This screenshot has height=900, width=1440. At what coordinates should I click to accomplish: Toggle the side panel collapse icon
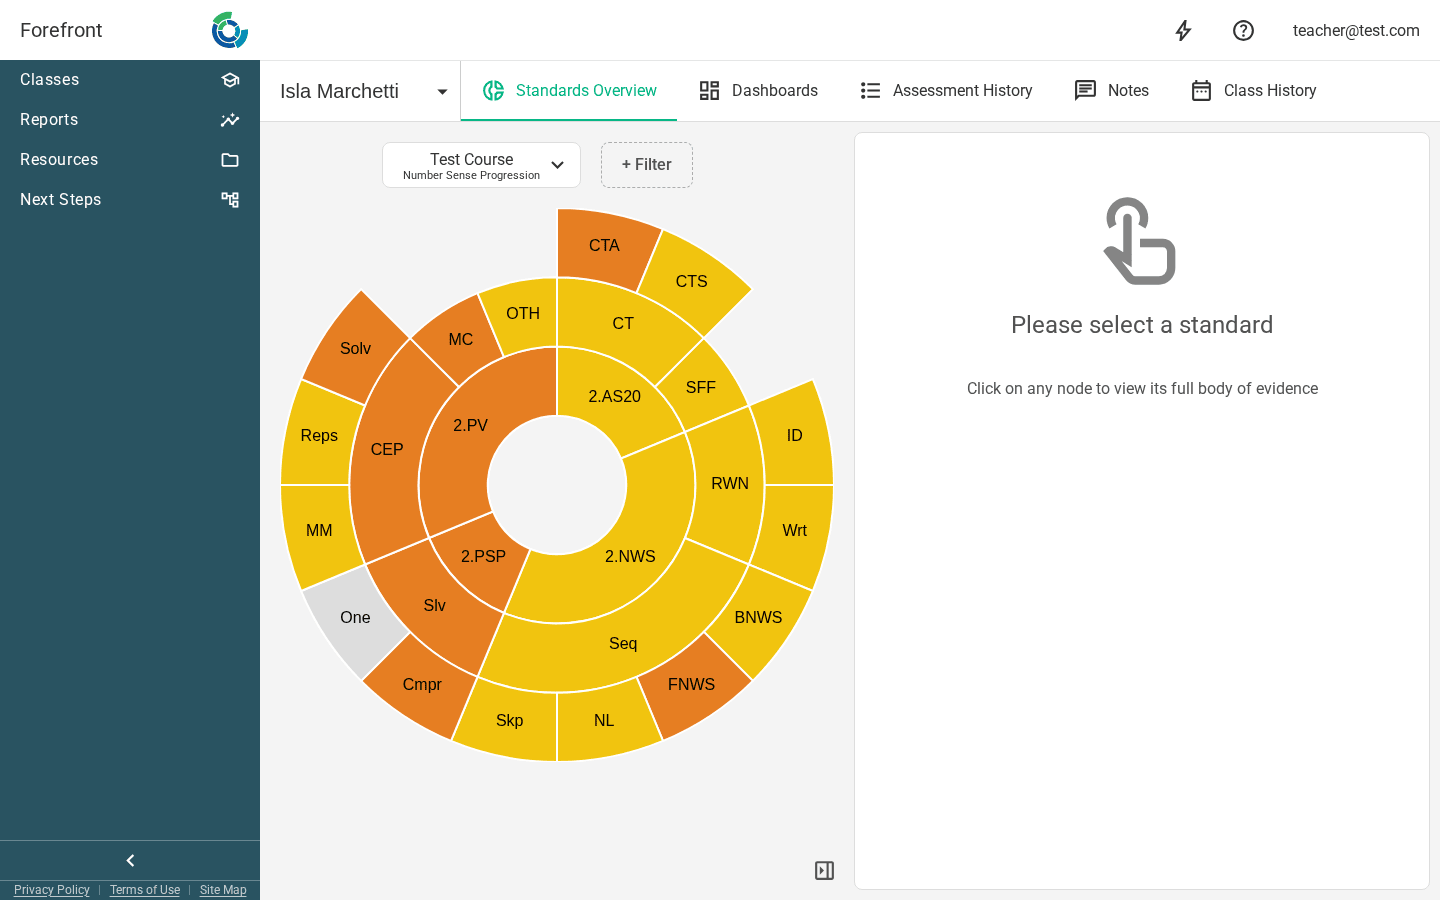(x=824, y=871)
